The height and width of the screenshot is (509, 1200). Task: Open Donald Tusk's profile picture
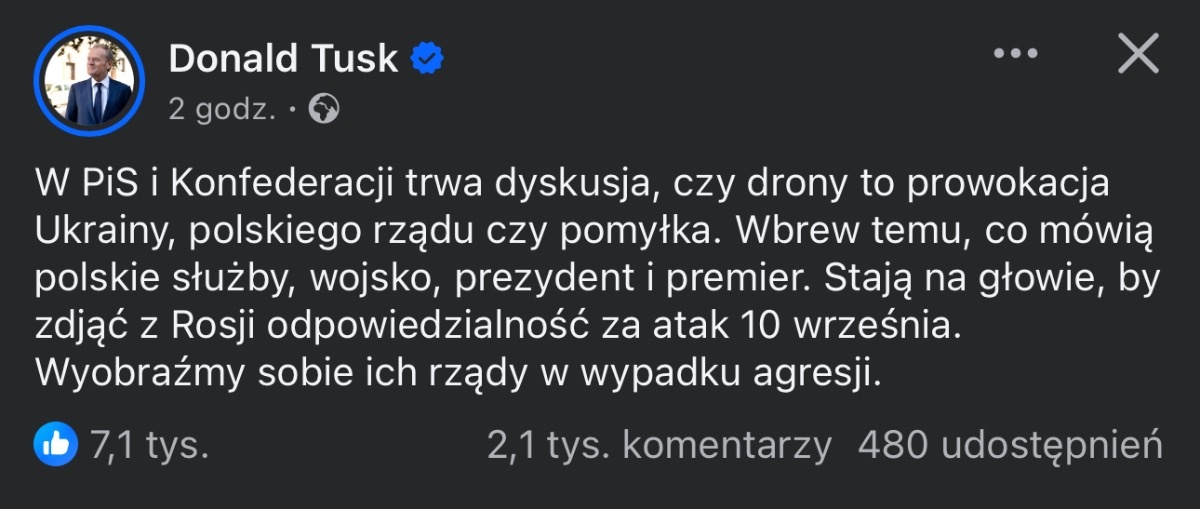click(x=89, y=80)
